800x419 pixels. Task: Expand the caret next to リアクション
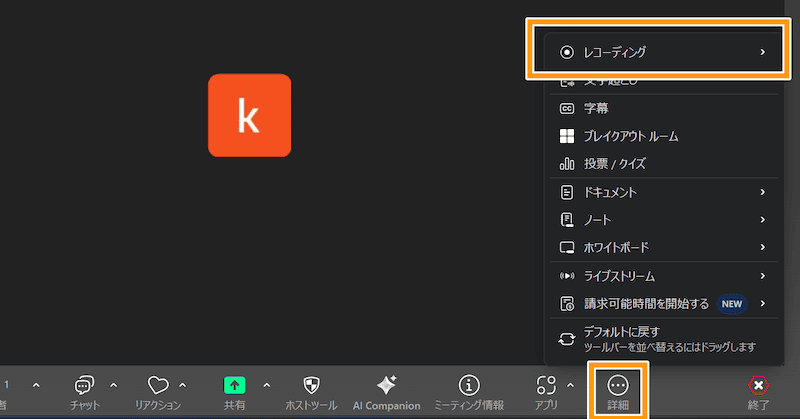pyautogui.click(x=182, y=385)
